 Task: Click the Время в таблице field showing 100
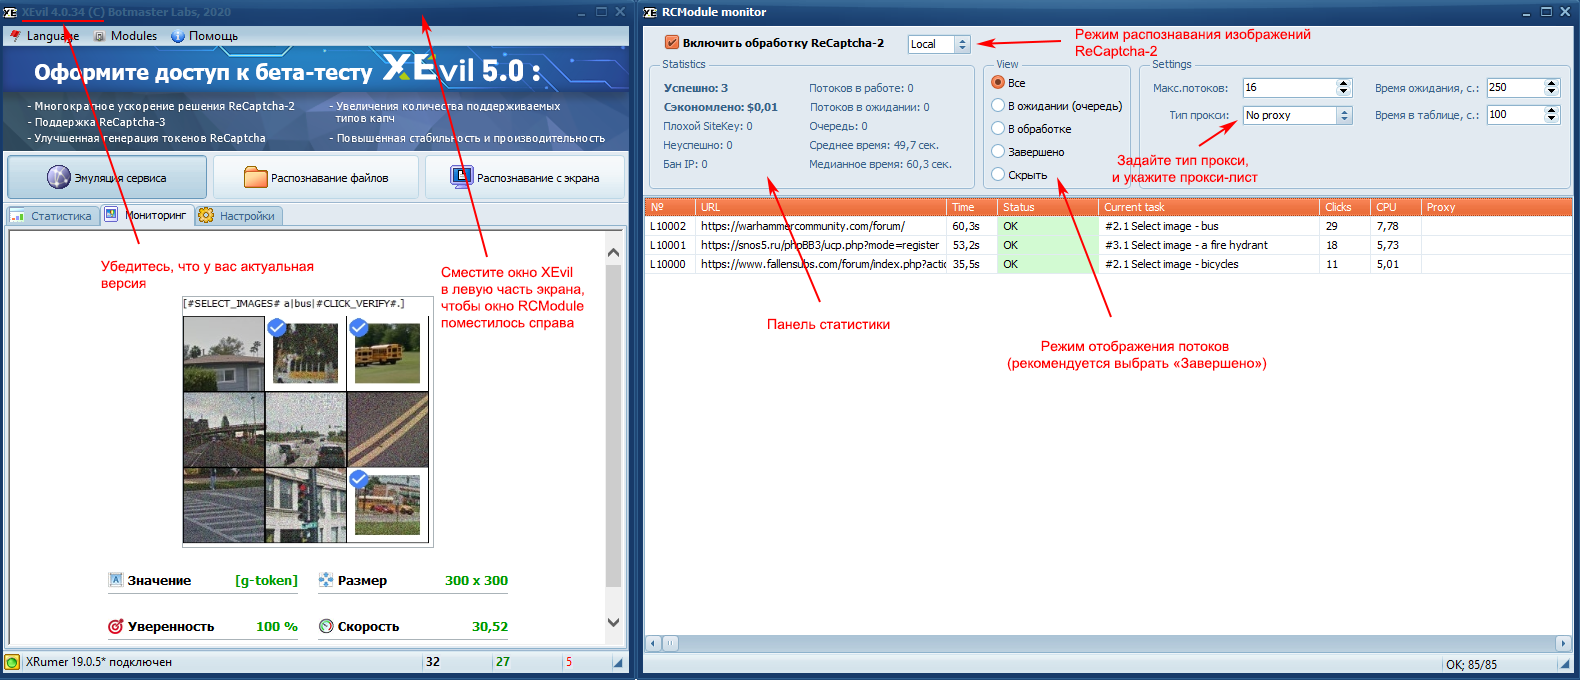pyautogui.click(x=1515, y=115)
